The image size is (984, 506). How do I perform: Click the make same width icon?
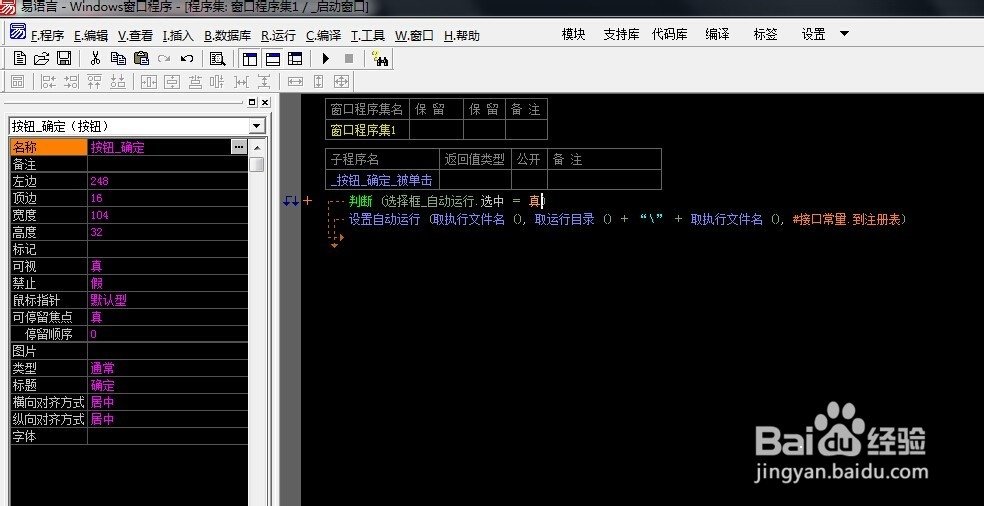point(295,82)
